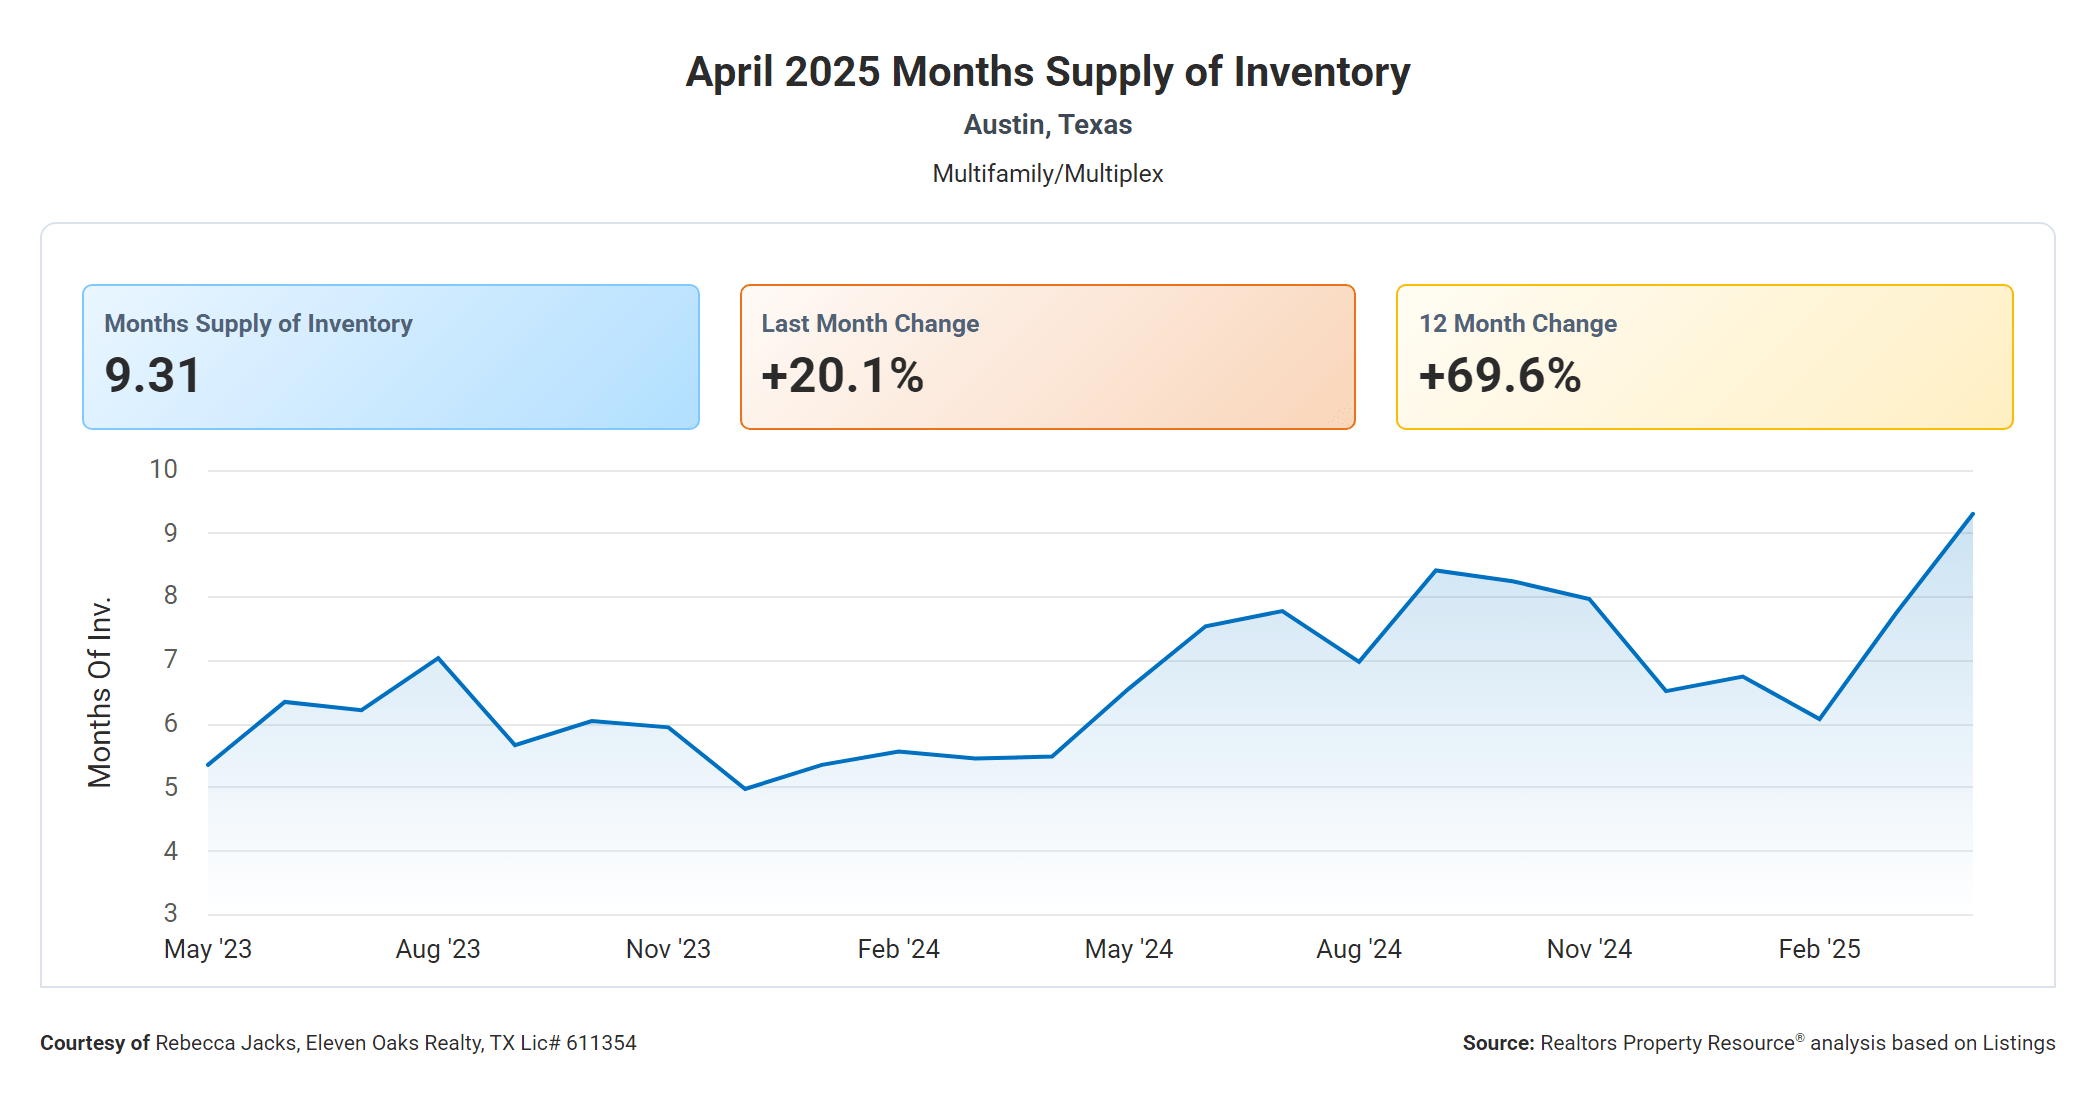The height and width of the screenshot is (1100, 2096).
Task: Click the +69.6% change value
Action: click(1499, 376)
